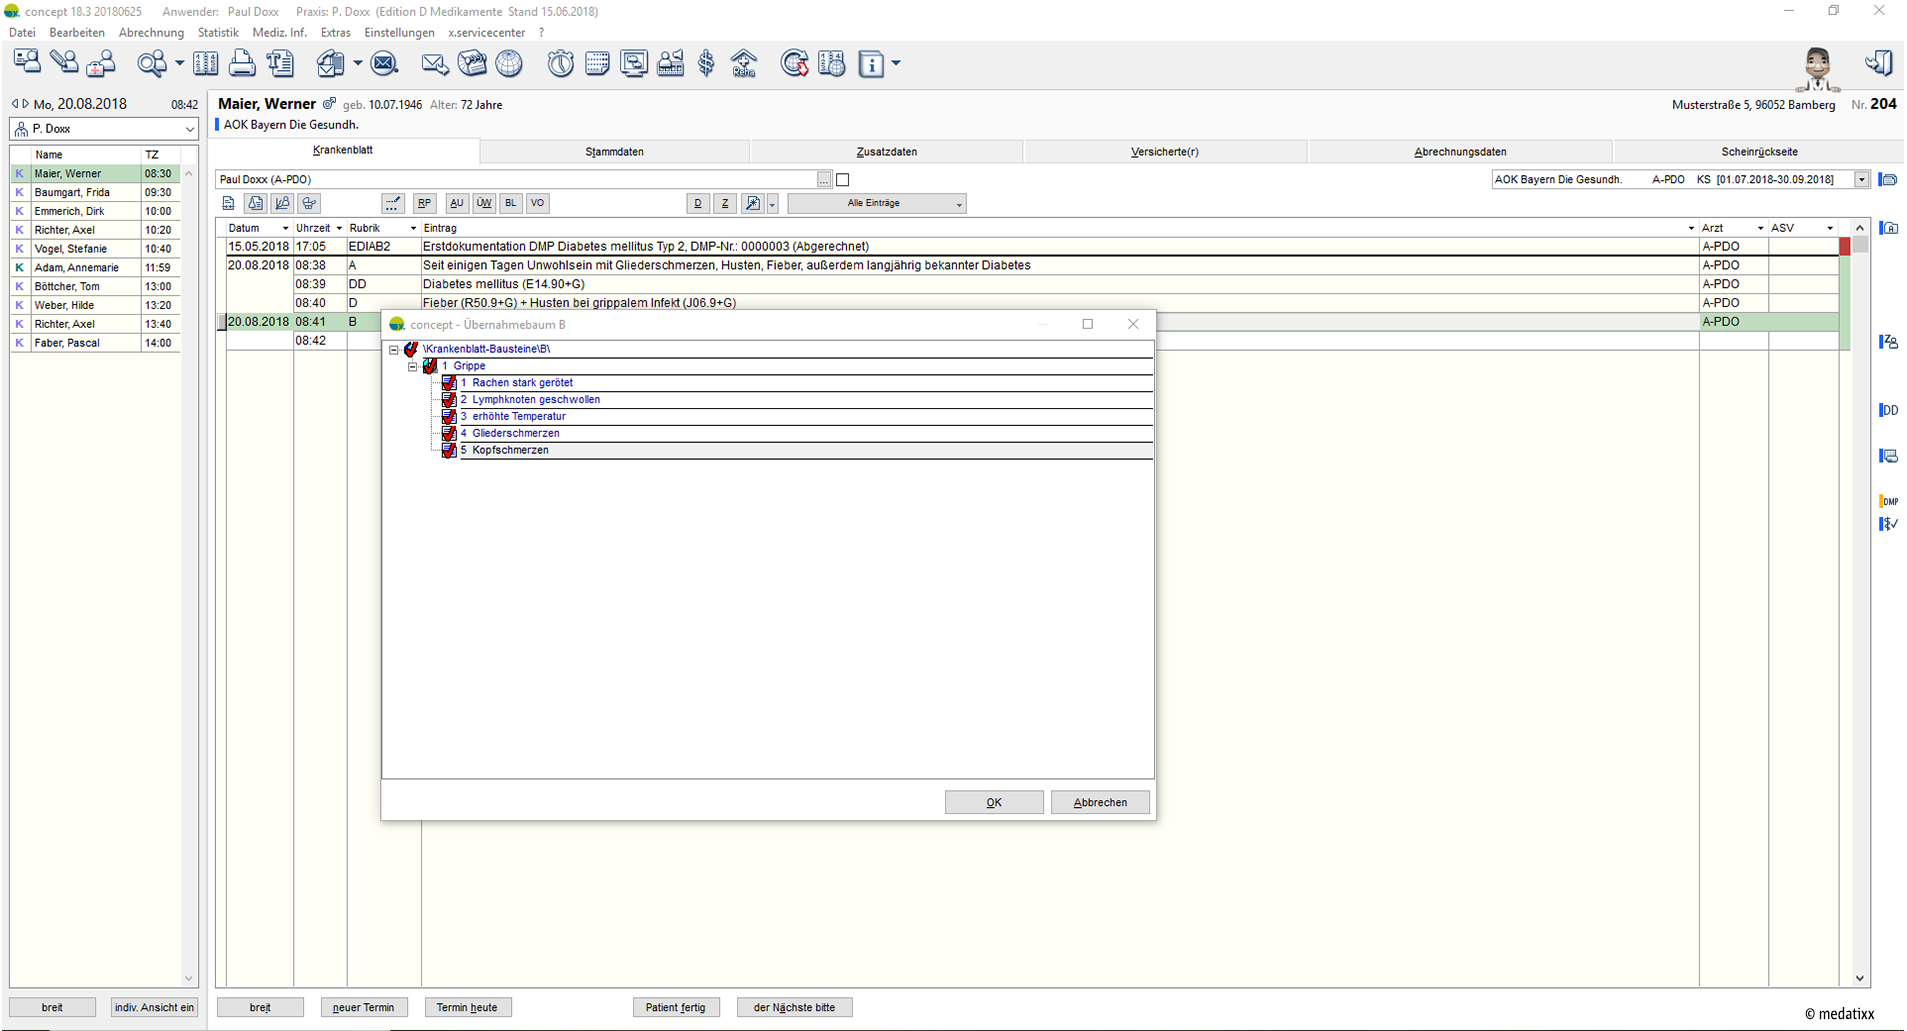Open the patient search magnifier icon
The width and height of the screenshot is (1907, 1031).
click(x=152, y=63)
